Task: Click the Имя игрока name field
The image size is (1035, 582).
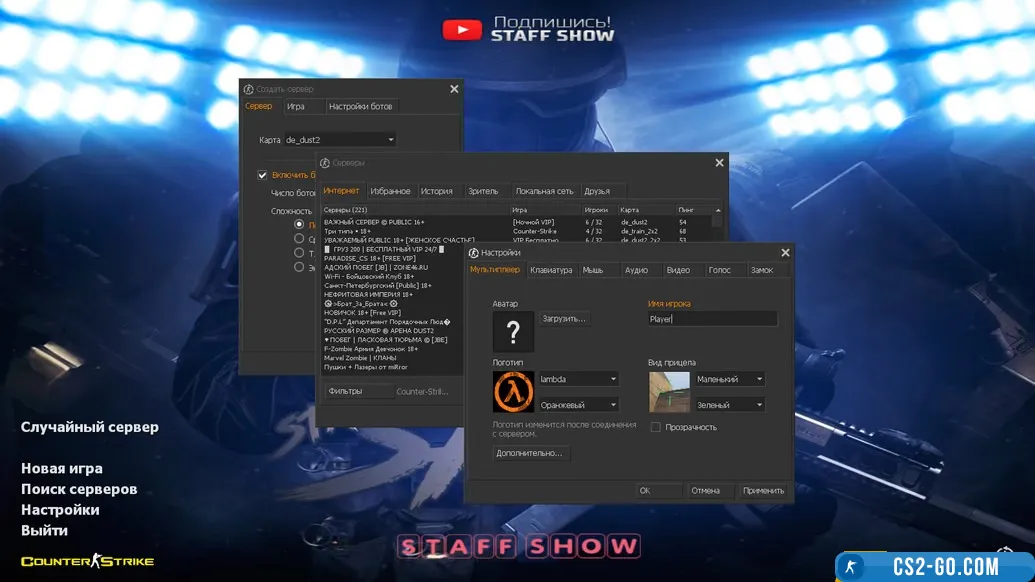Action: [712, 319]
